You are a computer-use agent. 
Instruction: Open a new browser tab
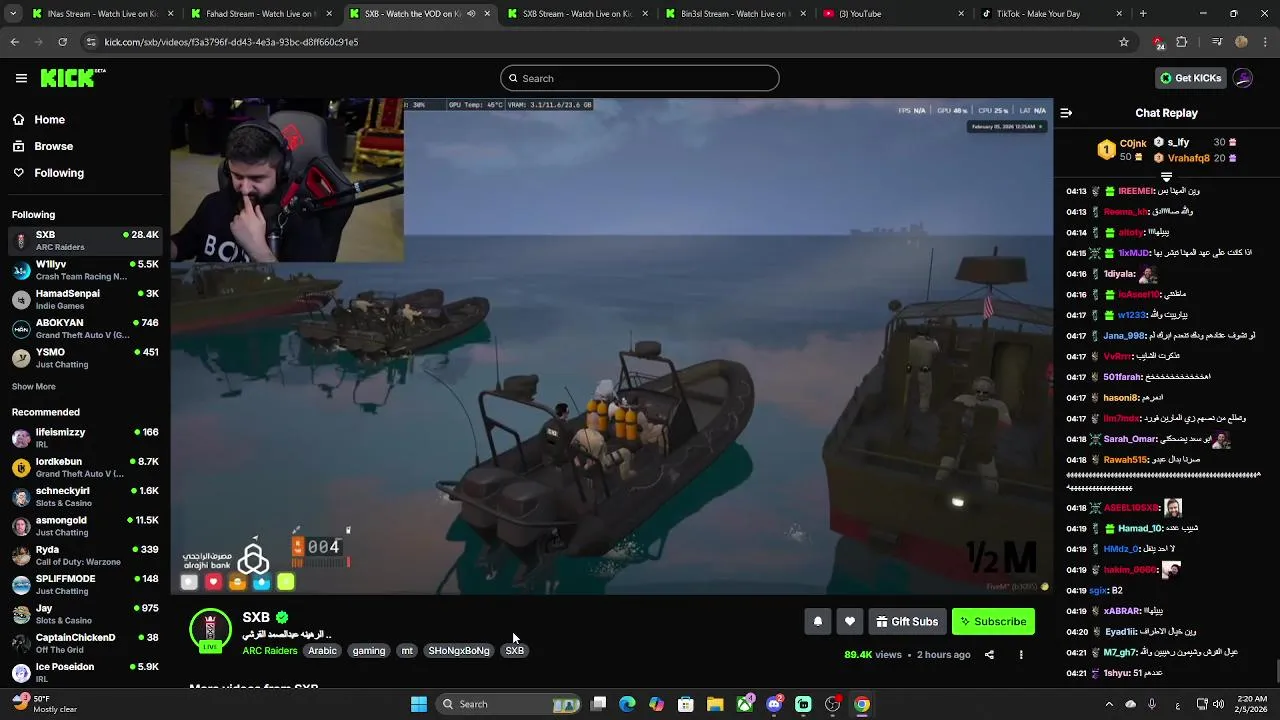point(1143,14)
